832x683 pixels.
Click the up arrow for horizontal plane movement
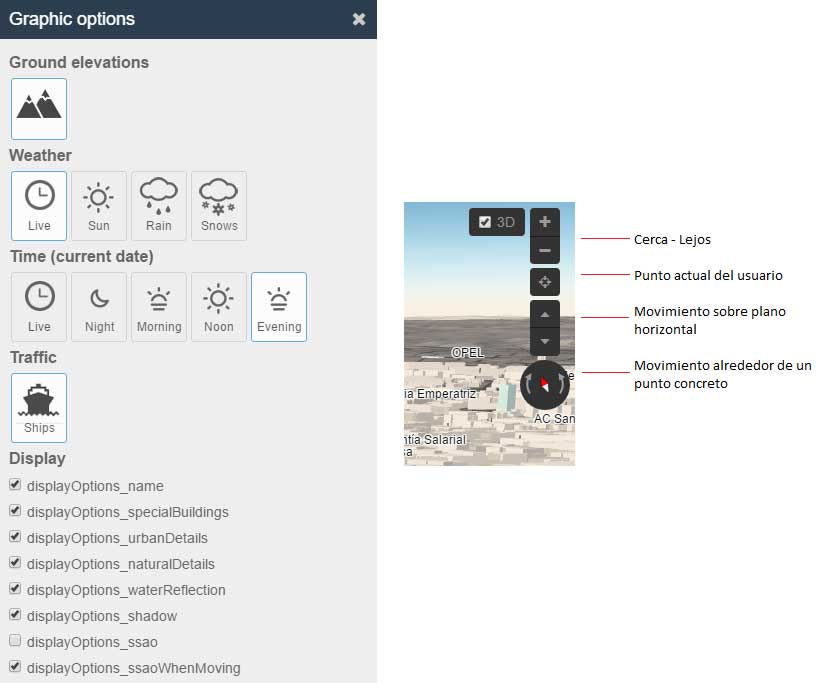545,315
